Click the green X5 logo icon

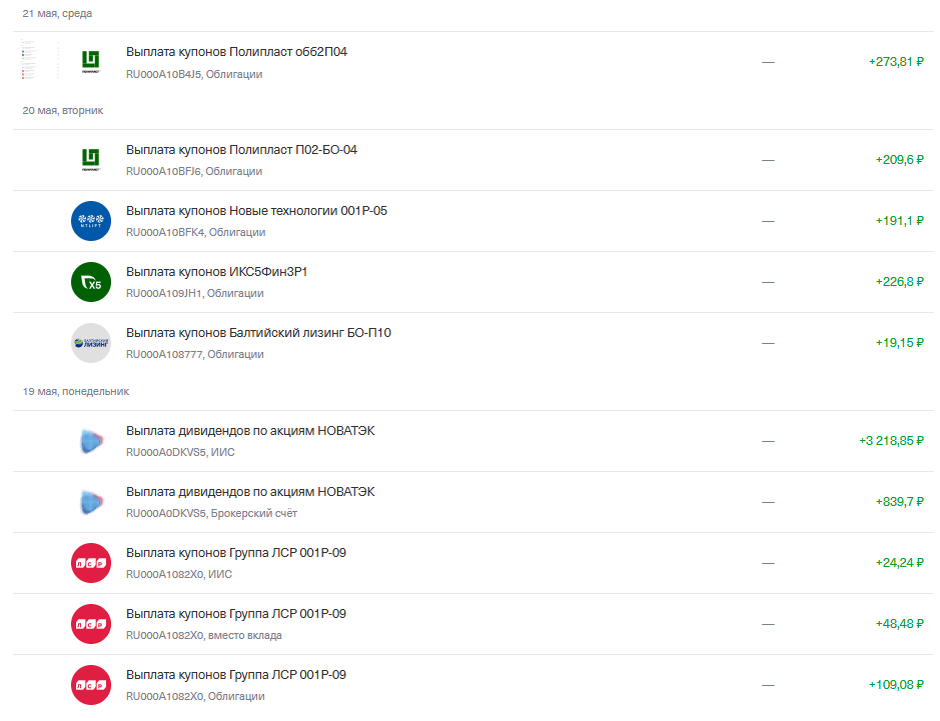(x=91, y=282)
